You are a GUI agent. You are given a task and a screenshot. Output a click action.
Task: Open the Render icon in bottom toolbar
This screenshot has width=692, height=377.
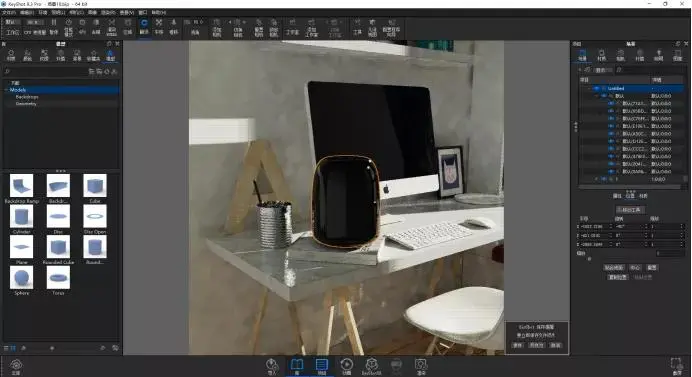tap(421, 366)
